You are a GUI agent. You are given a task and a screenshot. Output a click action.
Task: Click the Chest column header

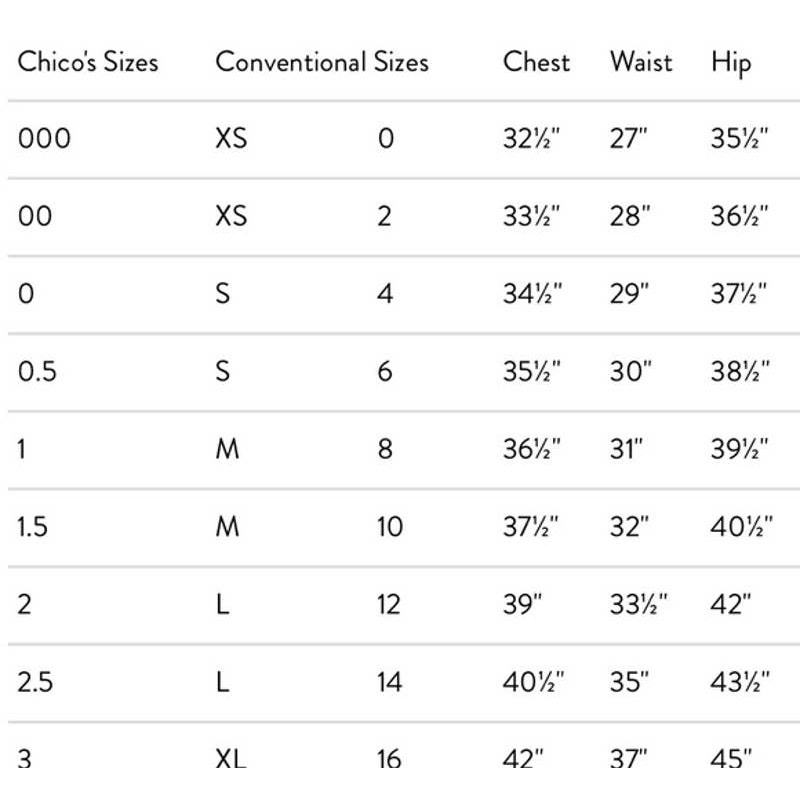click(536, 62)
